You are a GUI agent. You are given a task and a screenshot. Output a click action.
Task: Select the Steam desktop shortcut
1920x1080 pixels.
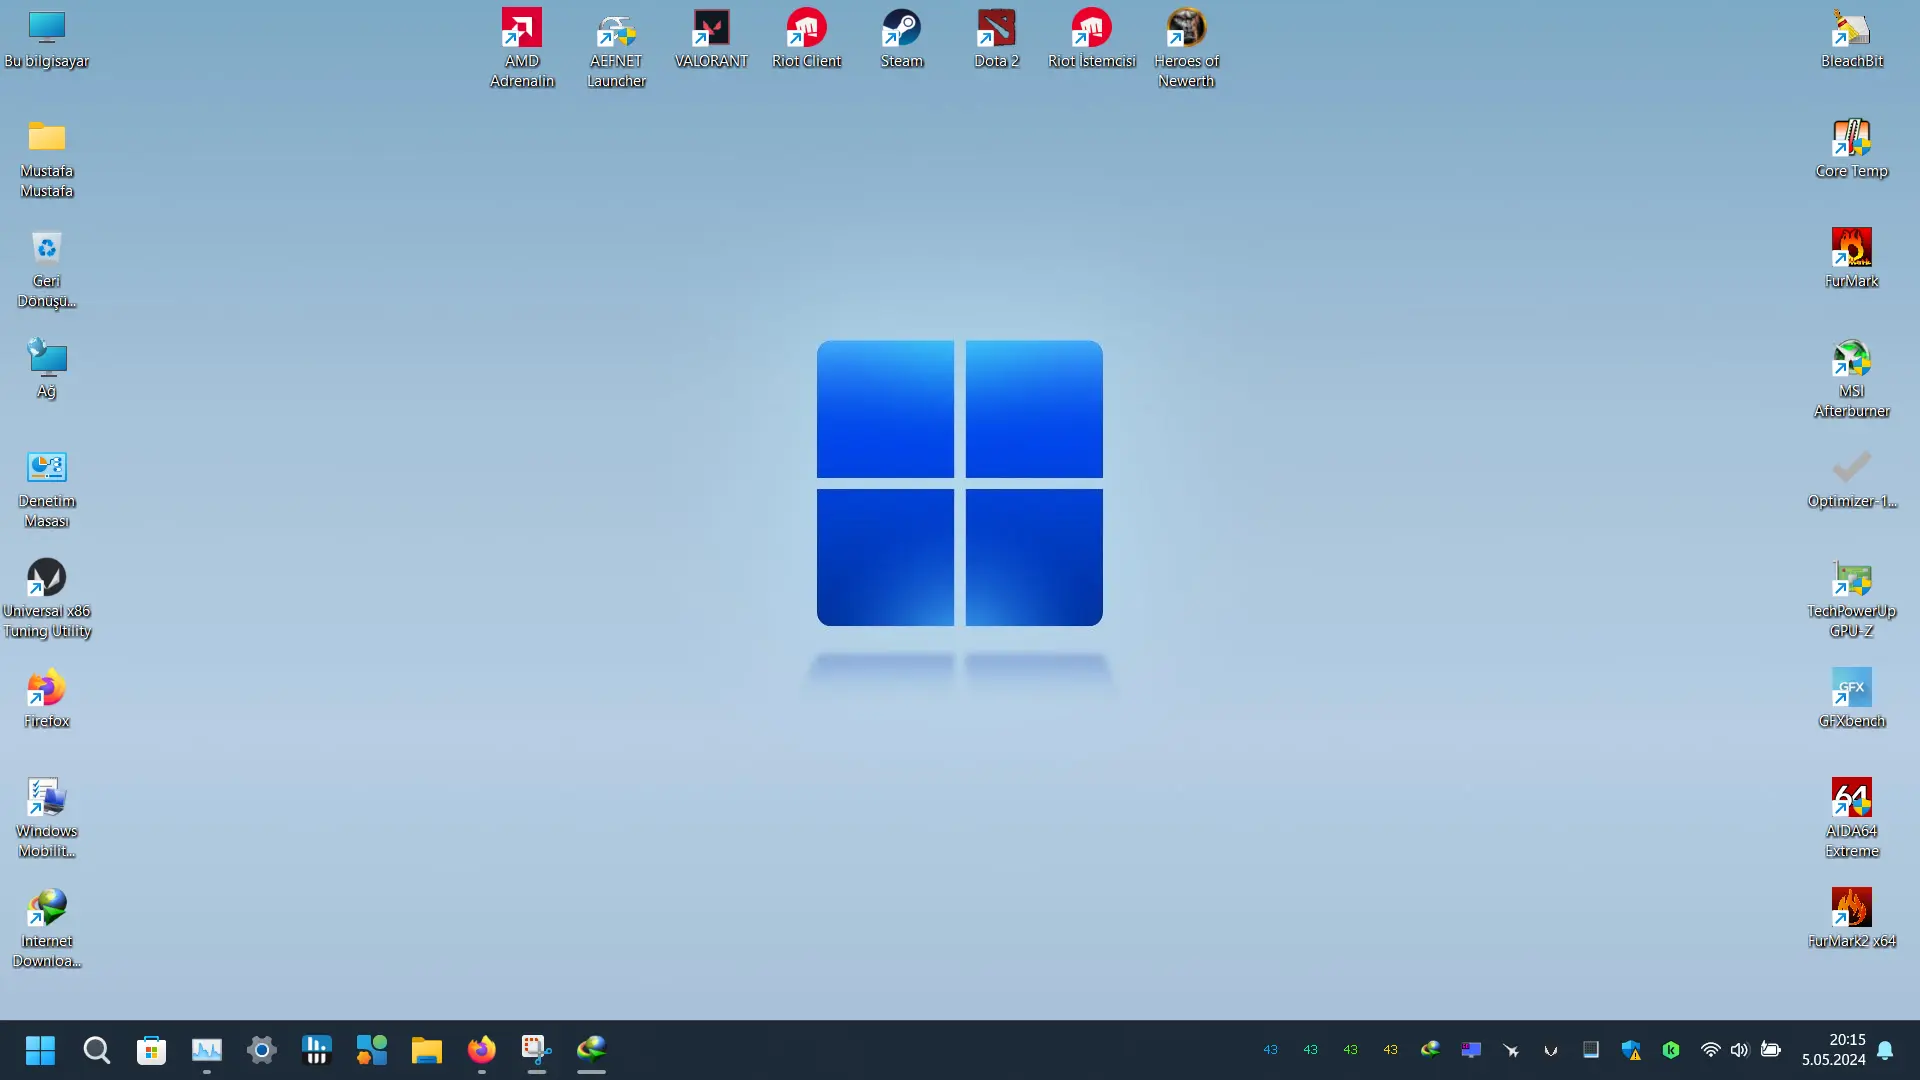tap(901, 39)
